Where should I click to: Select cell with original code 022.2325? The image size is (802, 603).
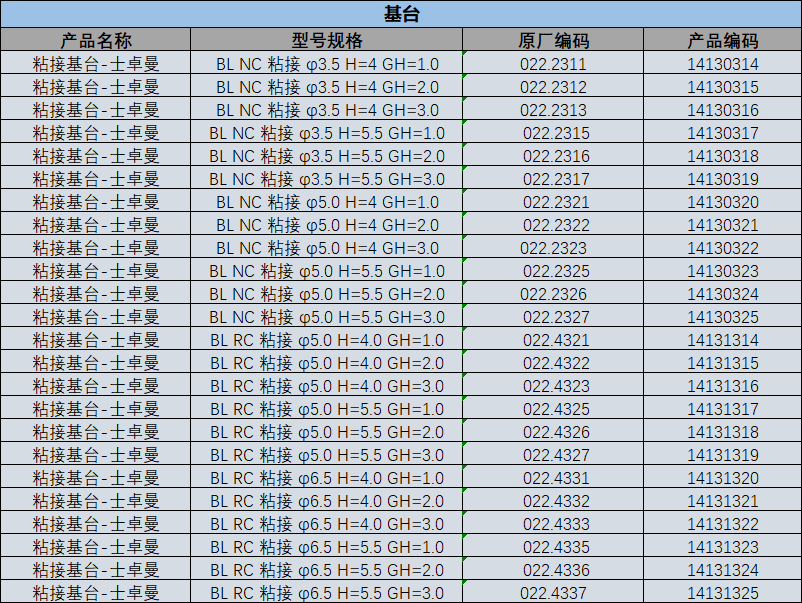pyautogui.click(x=553, y=270)
